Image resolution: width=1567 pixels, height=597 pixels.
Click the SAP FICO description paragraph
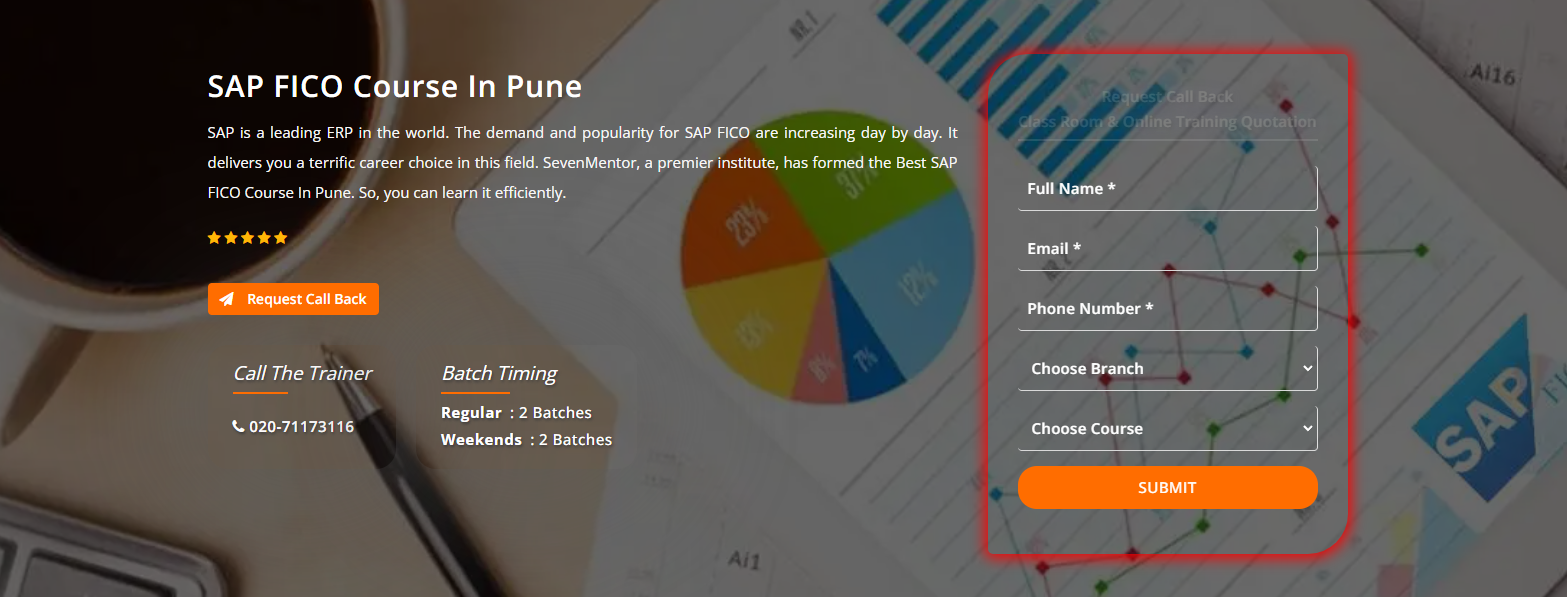pos(582,162)
